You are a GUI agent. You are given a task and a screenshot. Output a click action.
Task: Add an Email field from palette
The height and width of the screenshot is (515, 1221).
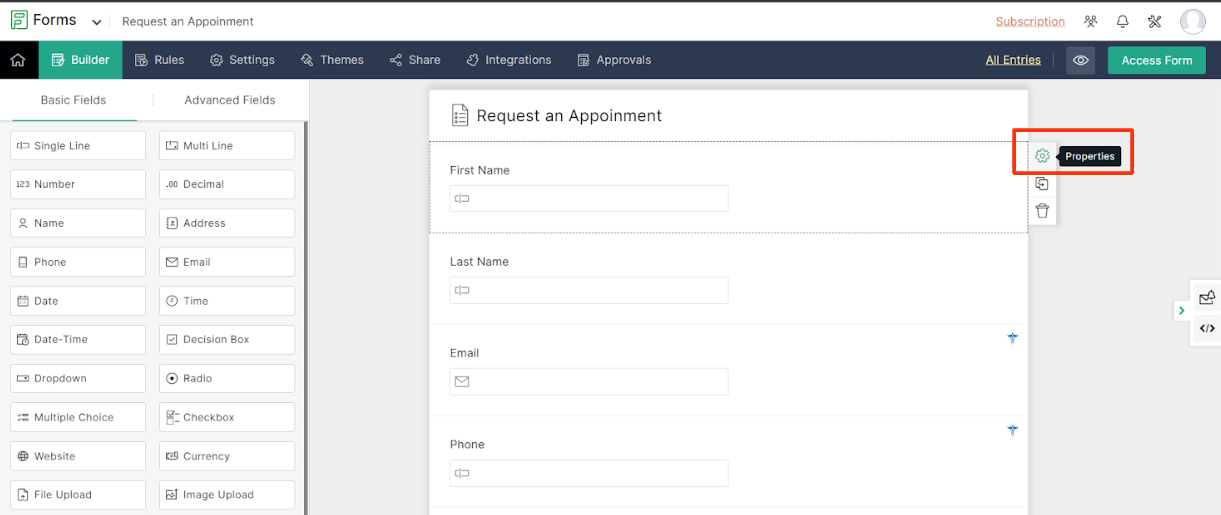tap(227, 262)
